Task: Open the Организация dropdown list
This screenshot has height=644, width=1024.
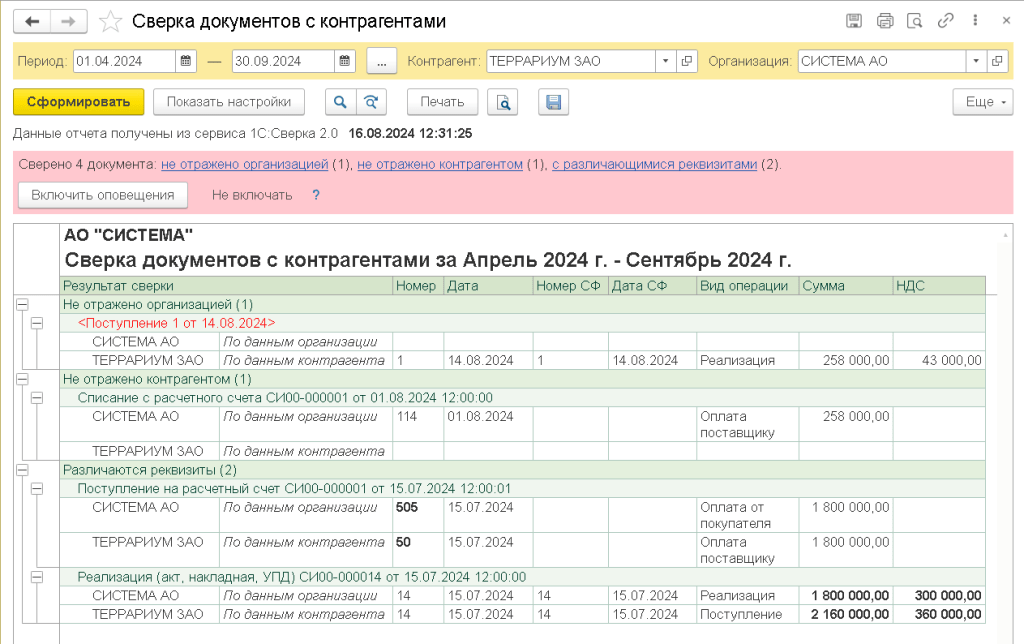Action: click(x=975, y=61)
